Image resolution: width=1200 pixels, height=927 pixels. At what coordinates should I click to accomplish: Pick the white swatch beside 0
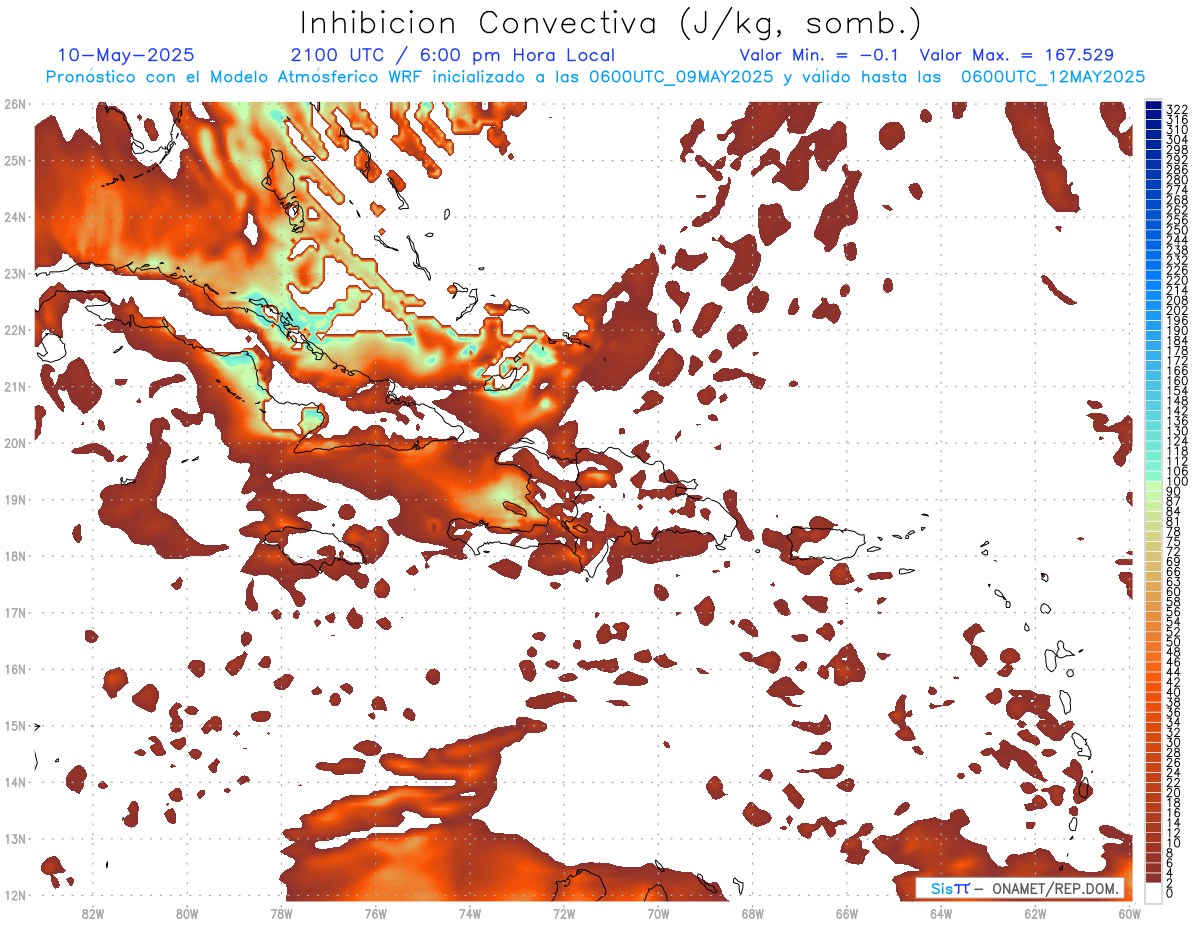(x=1153, y=892)
